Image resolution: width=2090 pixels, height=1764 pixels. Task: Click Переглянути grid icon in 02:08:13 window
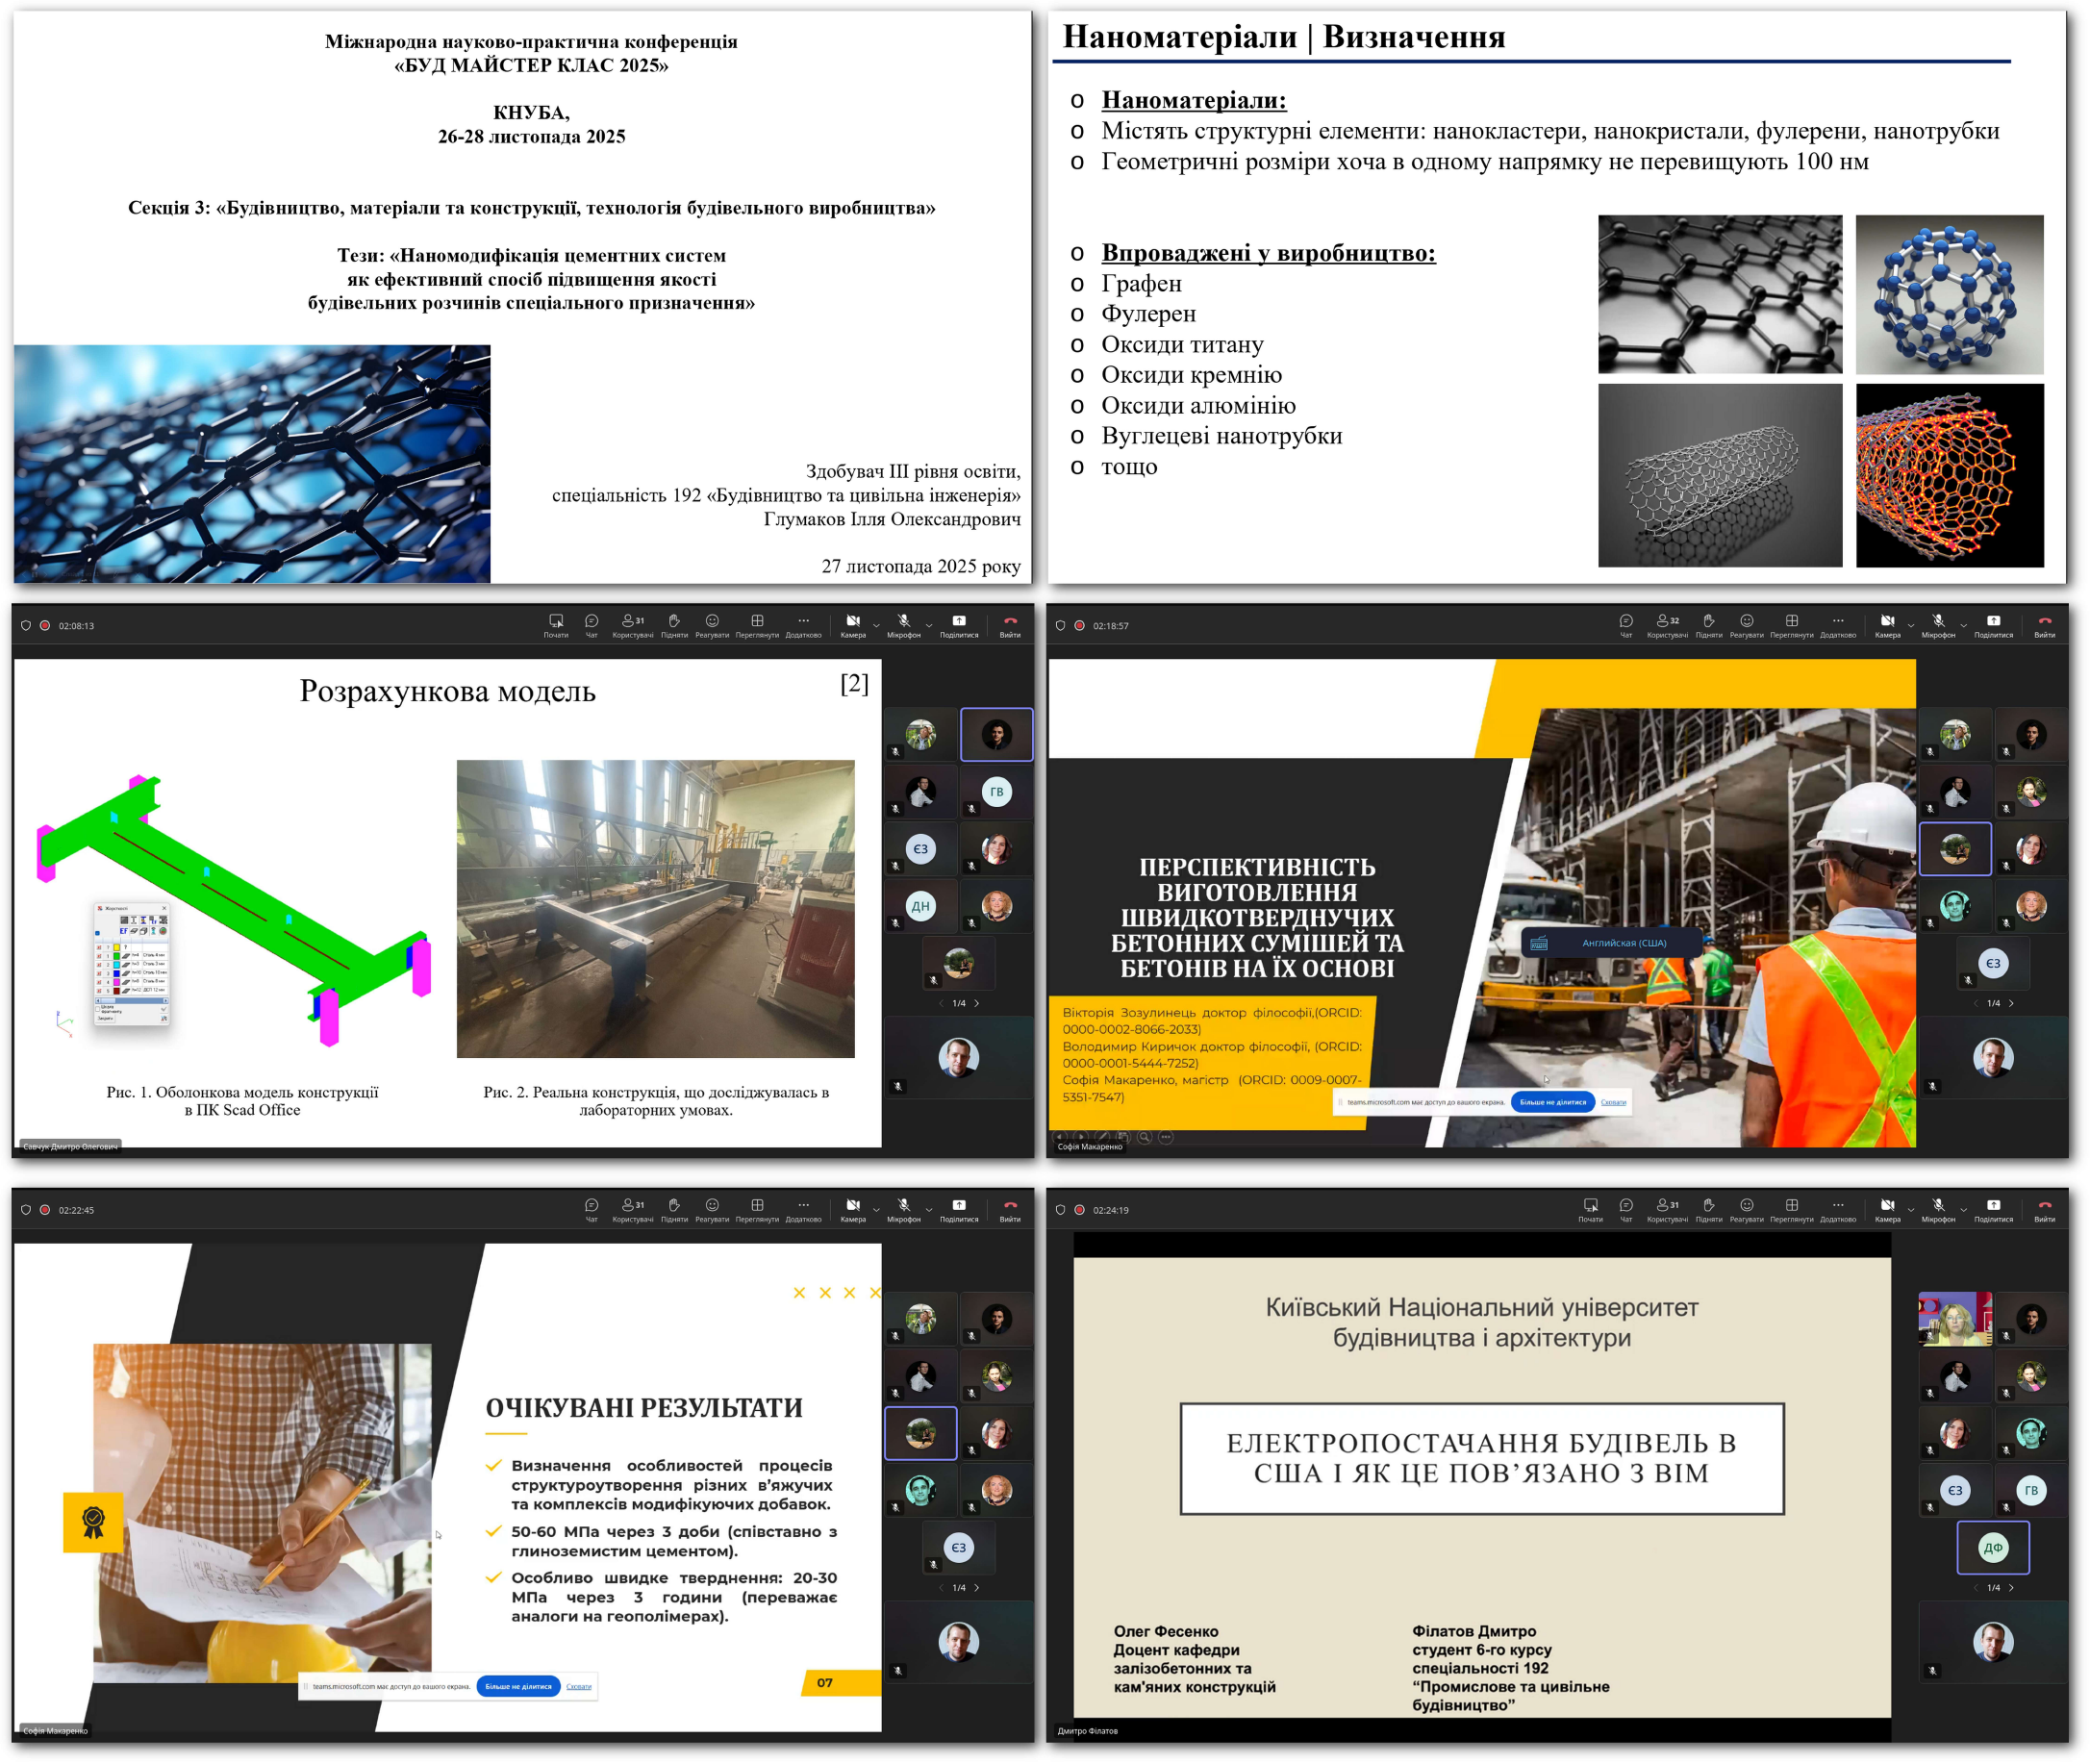[x=757, y=623]
